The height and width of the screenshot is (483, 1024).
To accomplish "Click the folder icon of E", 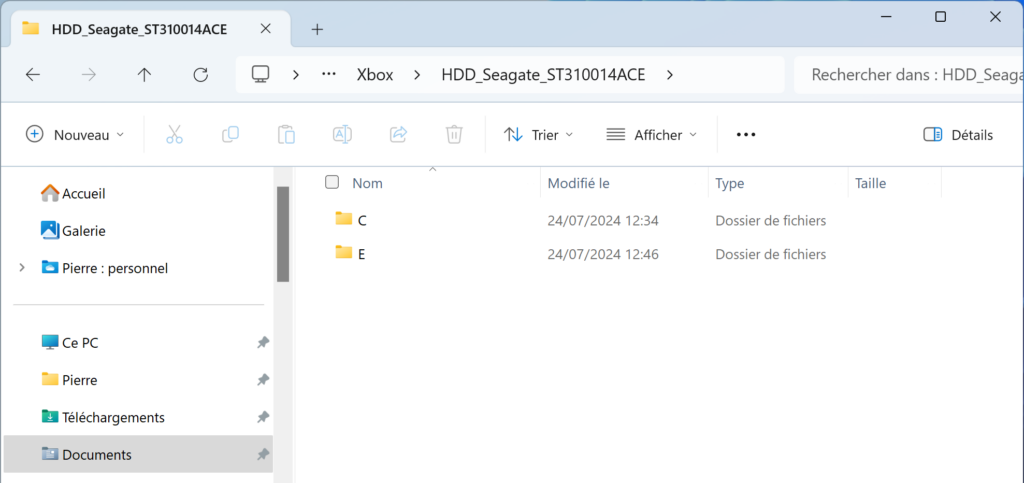I will 344,252.
